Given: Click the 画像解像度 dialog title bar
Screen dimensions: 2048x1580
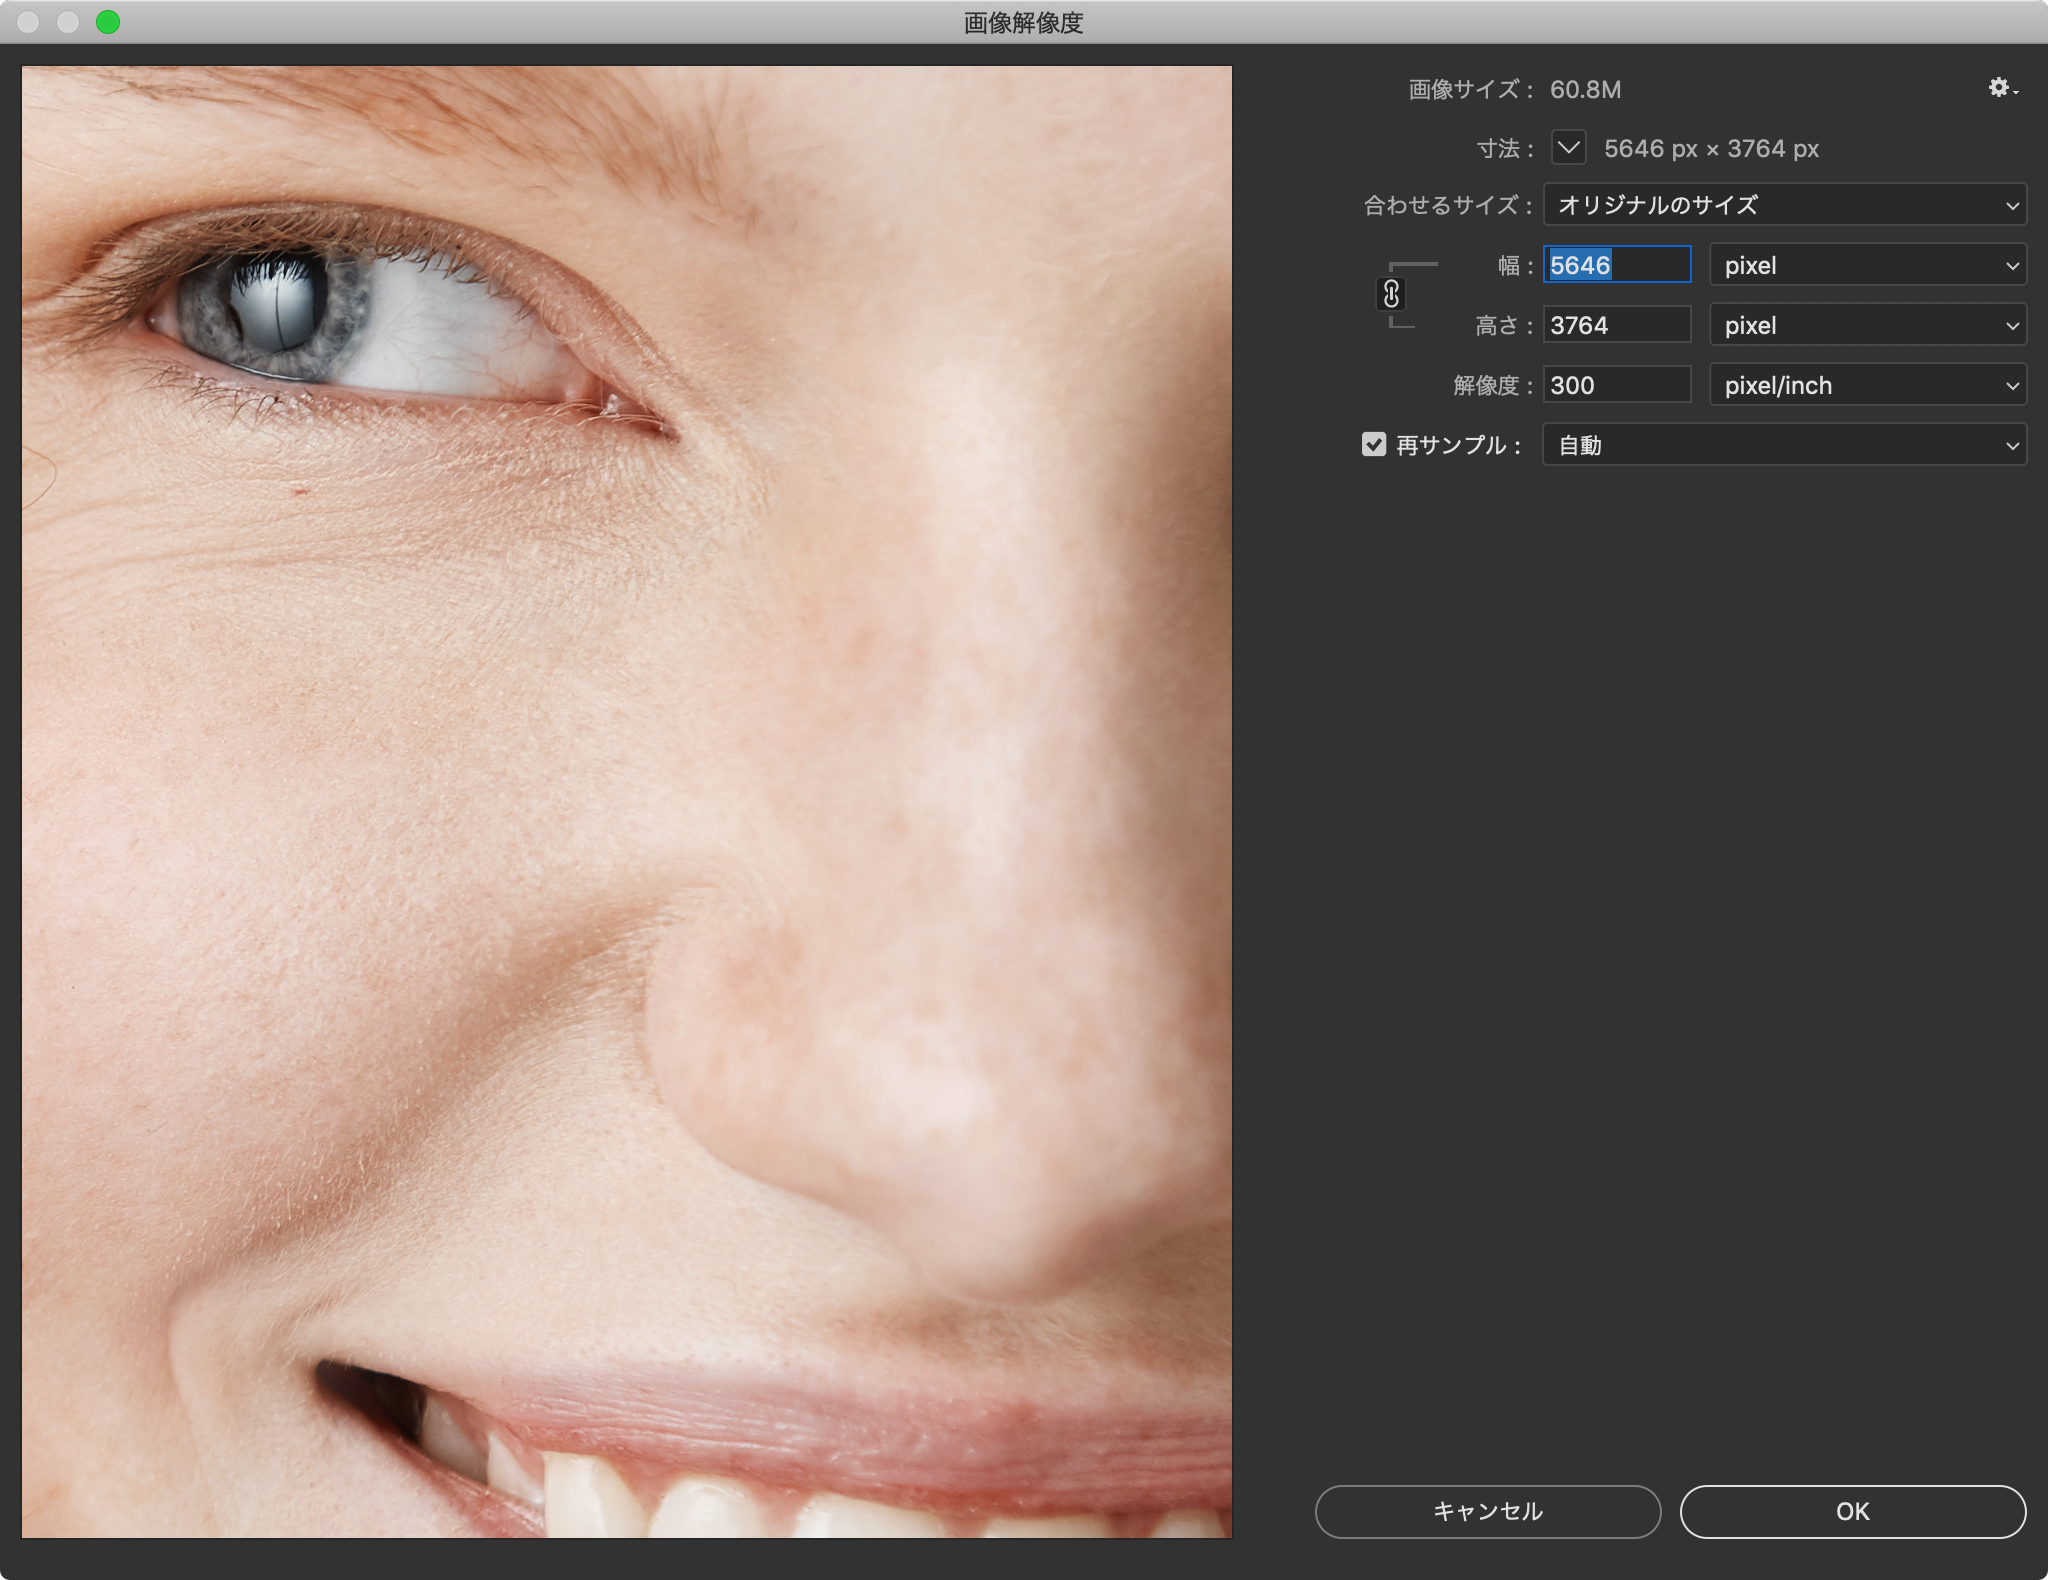Looking at the screenshot, I should [x=1024, y=22].
